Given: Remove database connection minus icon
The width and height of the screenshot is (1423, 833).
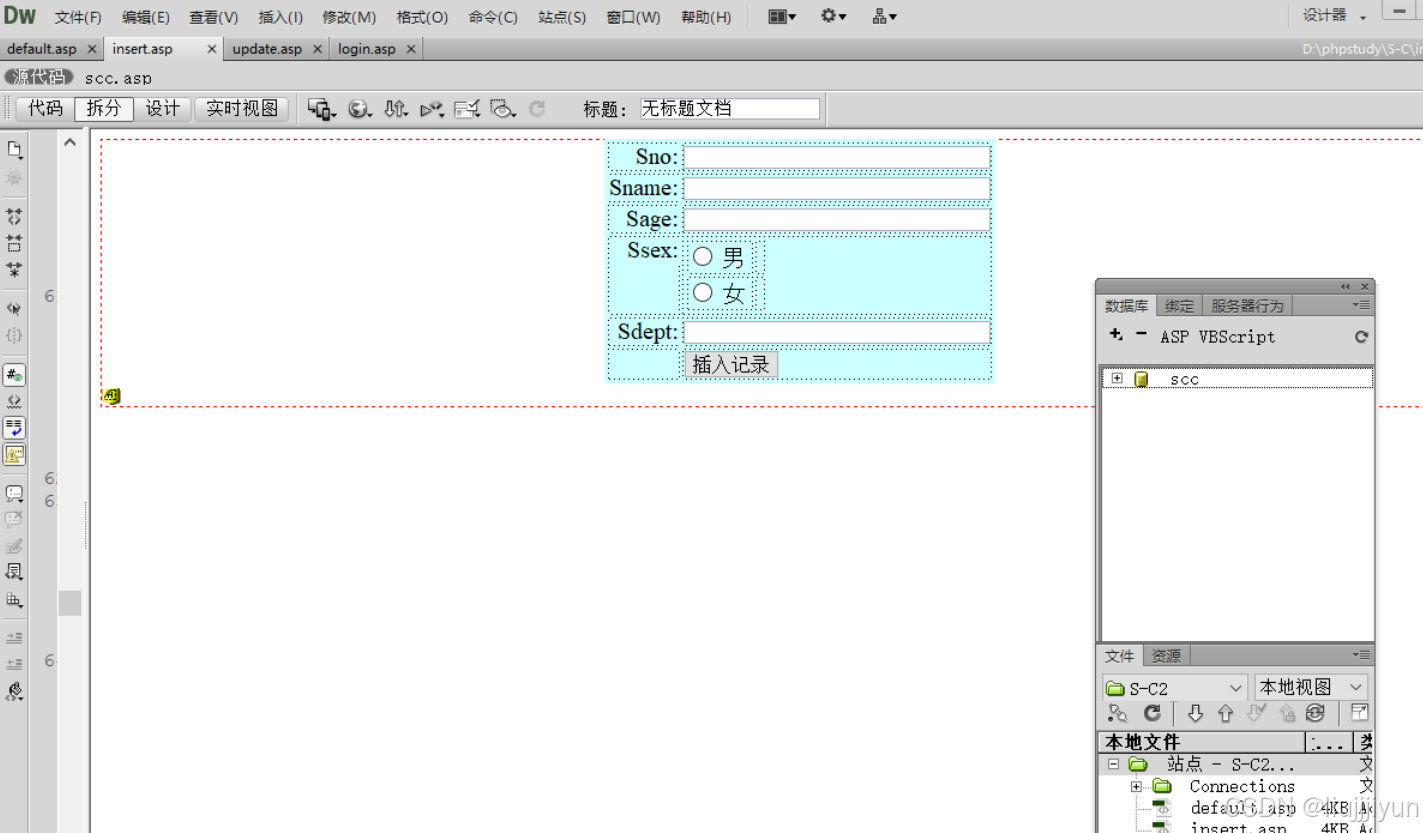Looking at the screenshot, I should pos(1141,335).
